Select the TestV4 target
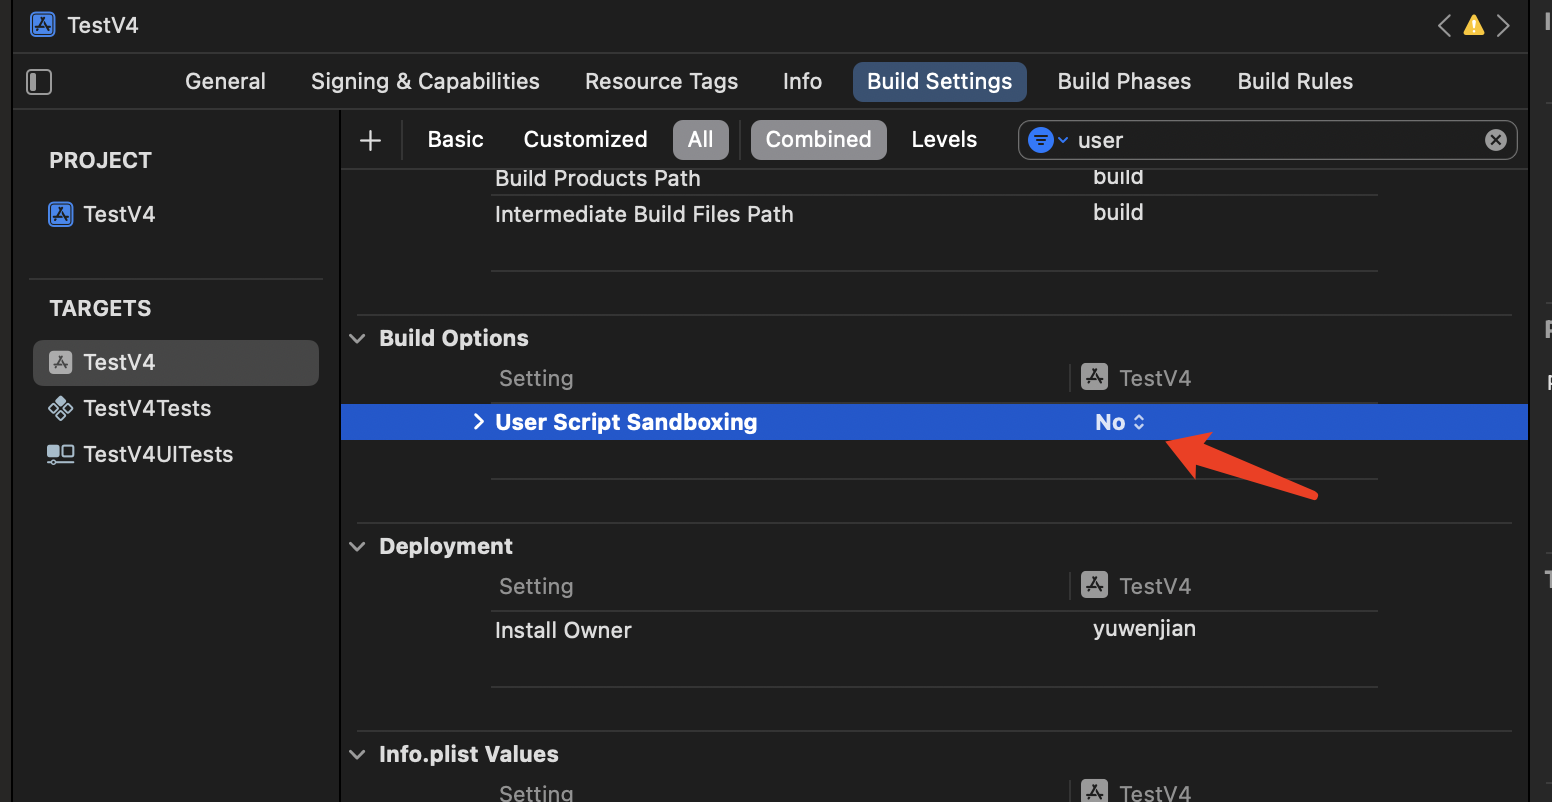 pyautogui.click(x=176, y=362)
